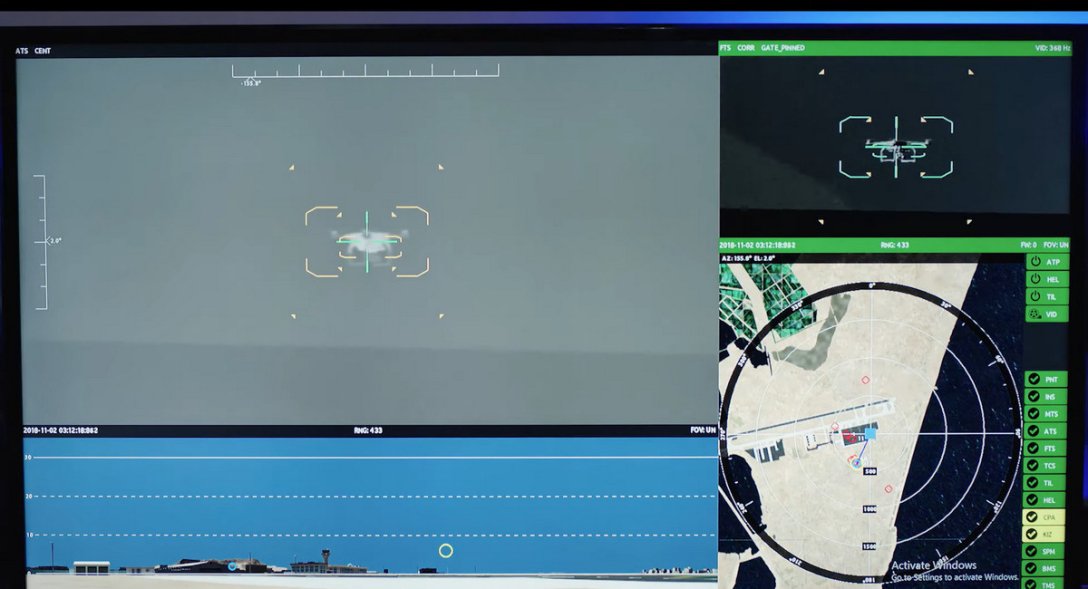This screenshot has width=1088, height=589.
Task: Toggle the yellow KIZ checkbox
Action: tap(1034, 535)
